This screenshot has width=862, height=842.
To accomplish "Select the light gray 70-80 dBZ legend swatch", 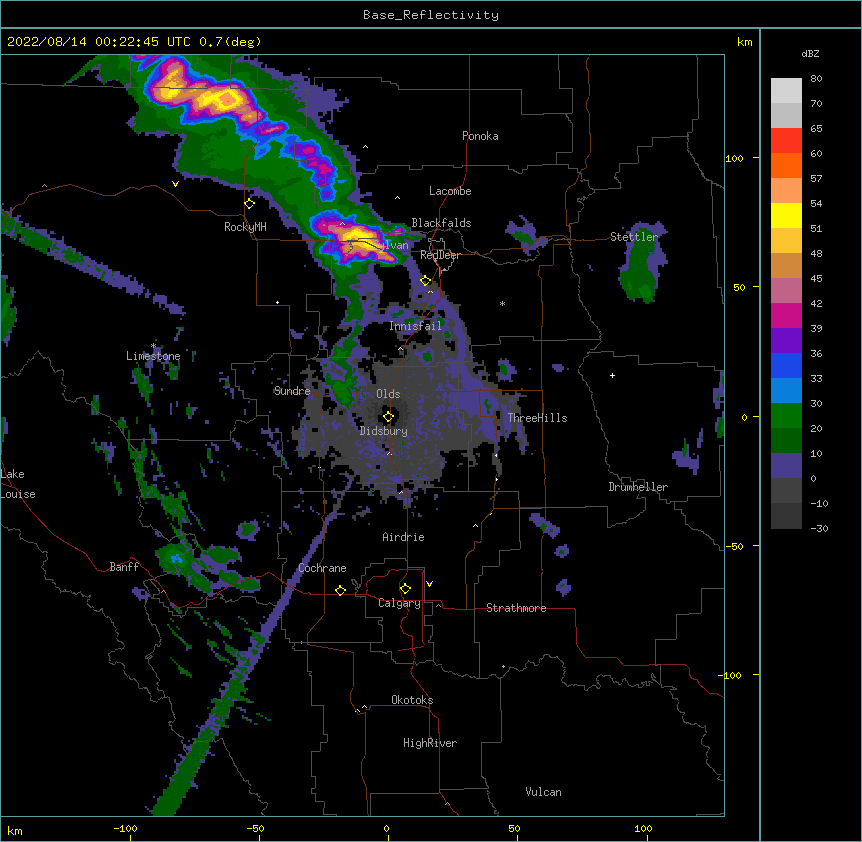I will 786,91.
